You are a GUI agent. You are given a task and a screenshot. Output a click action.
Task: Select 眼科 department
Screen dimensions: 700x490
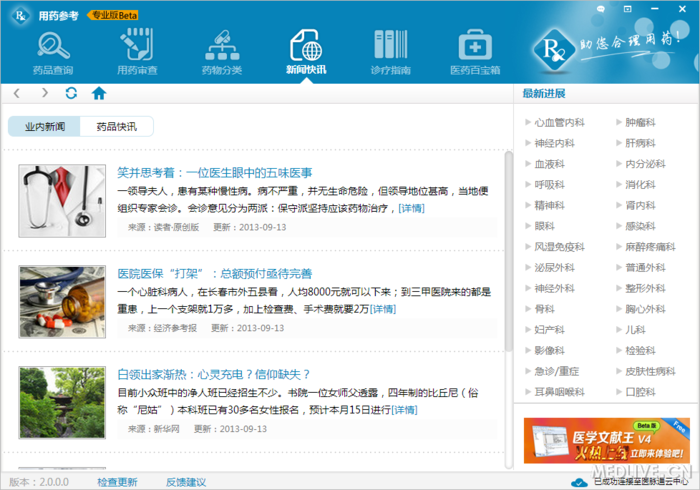(x=540, y=226)
